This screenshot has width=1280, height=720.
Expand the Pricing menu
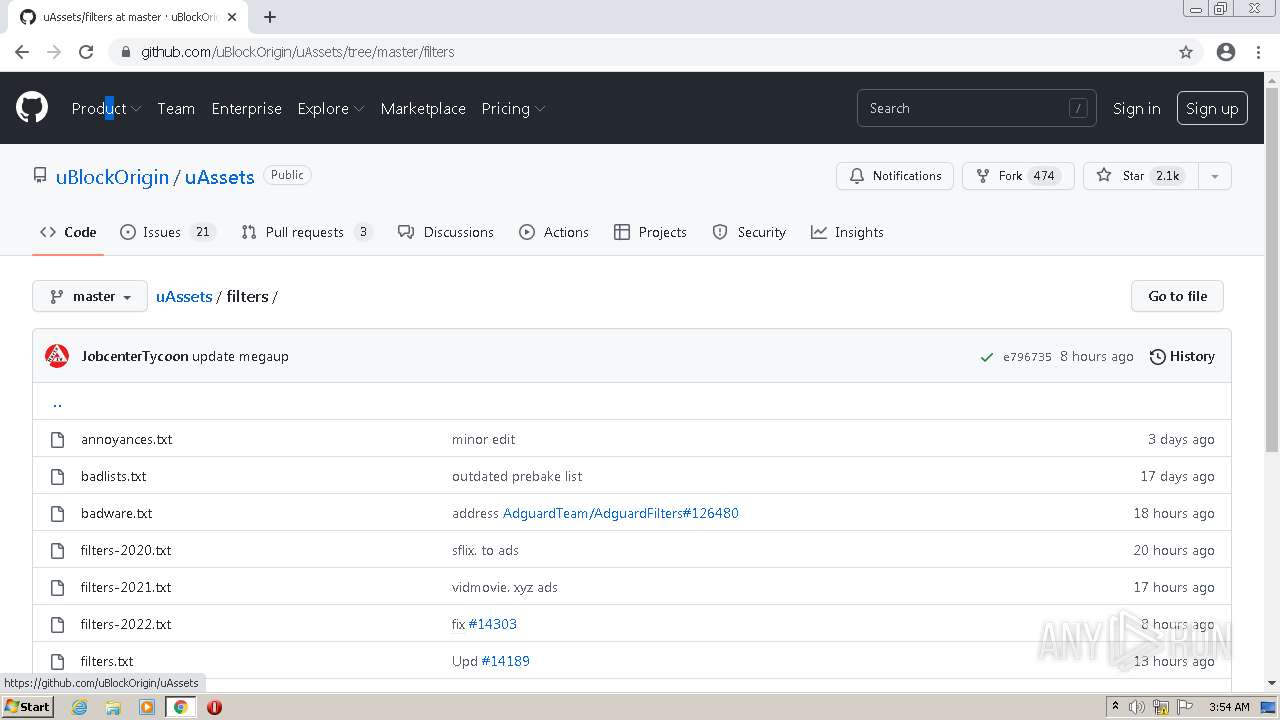513,108
